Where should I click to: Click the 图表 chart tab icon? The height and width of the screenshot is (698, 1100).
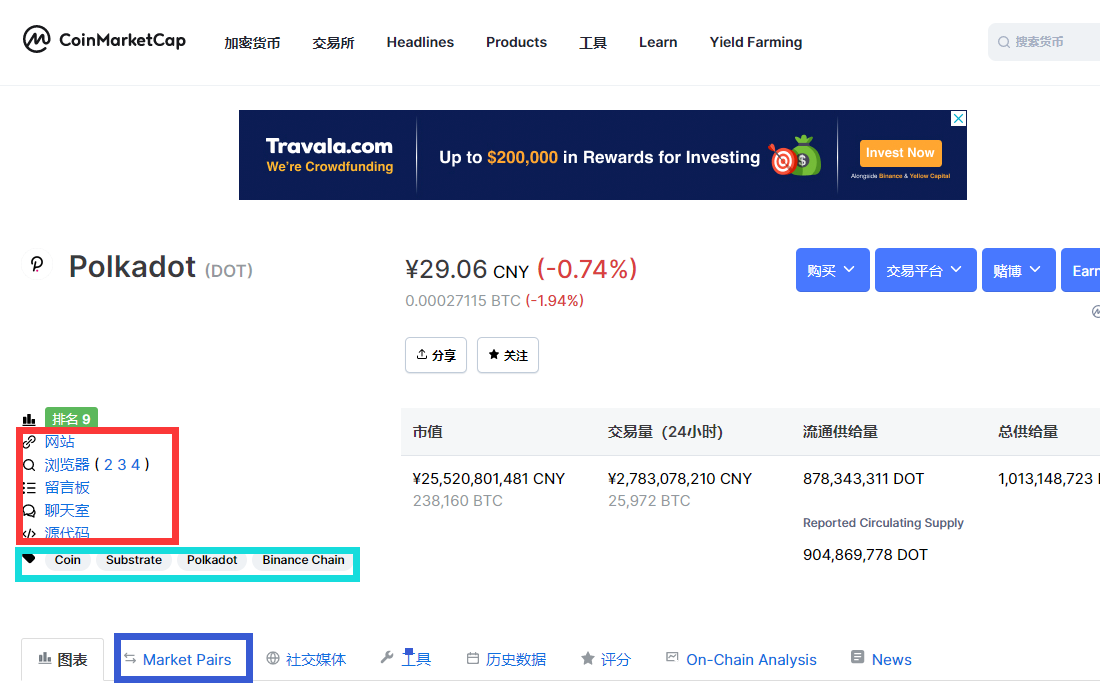[45, 659]
